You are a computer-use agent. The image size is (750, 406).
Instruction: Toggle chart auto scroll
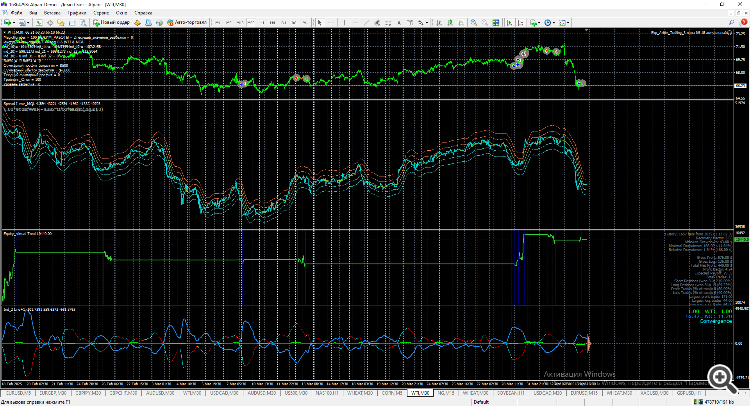pyautogui.click(x=509, y=22)
